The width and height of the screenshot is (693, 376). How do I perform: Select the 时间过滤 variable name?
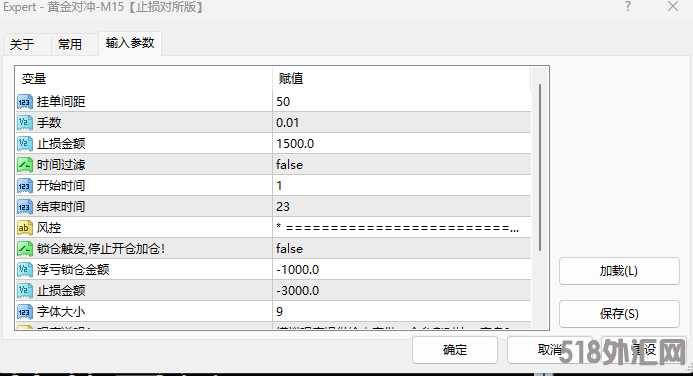61,165
